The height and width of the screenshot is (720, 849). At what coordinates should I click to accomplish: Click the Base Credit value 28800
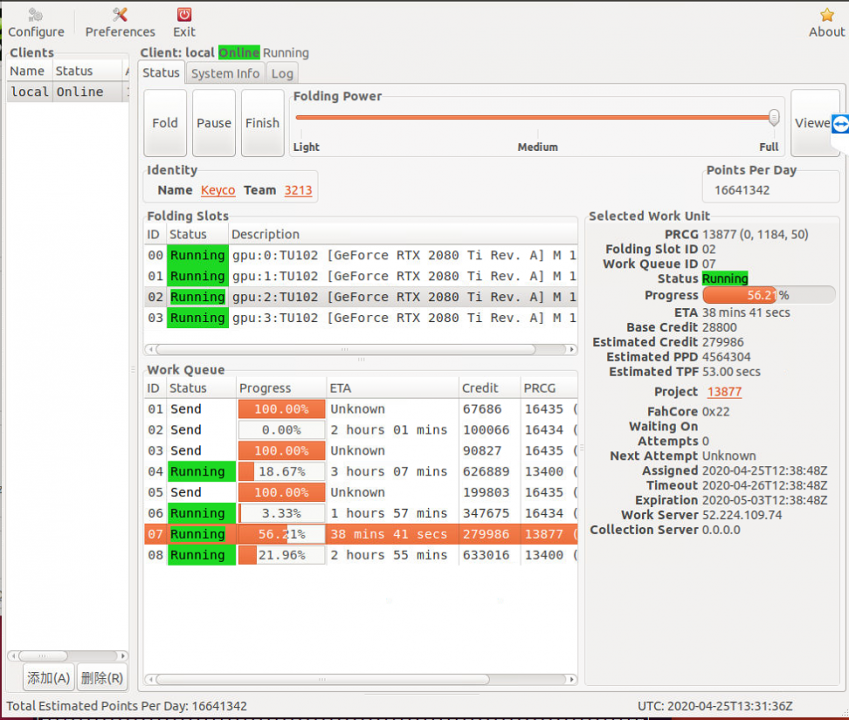[720, 328]
